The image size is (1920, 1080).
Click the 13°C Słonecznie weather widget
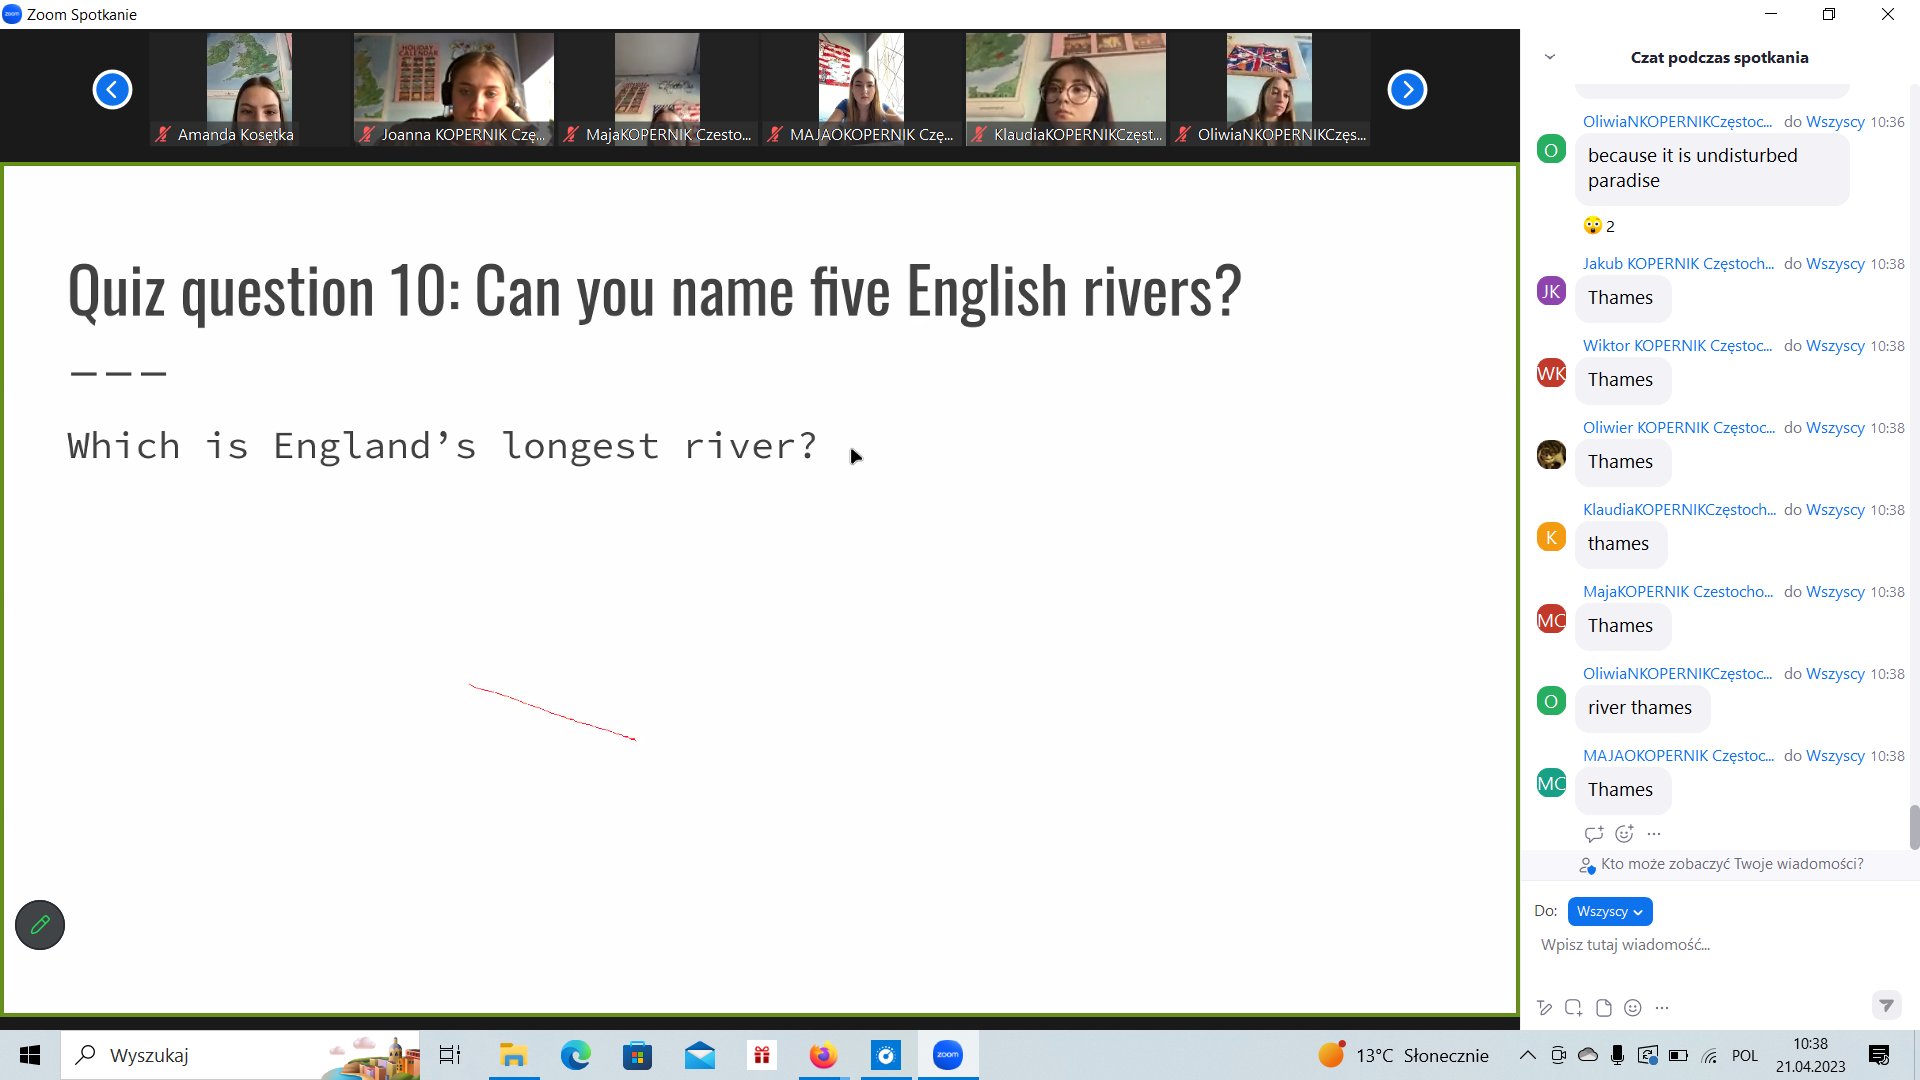1403,1055
